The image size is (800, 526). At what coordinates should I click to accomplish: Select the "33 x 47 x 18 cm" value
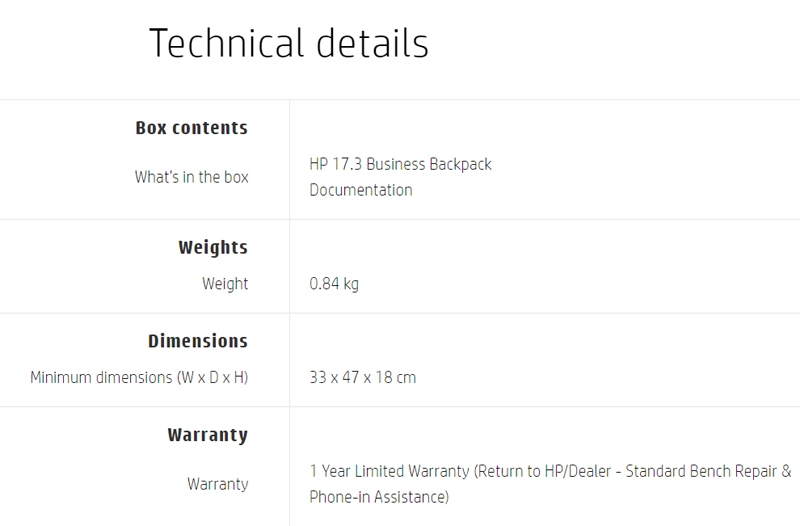click(x=363, y=378)
